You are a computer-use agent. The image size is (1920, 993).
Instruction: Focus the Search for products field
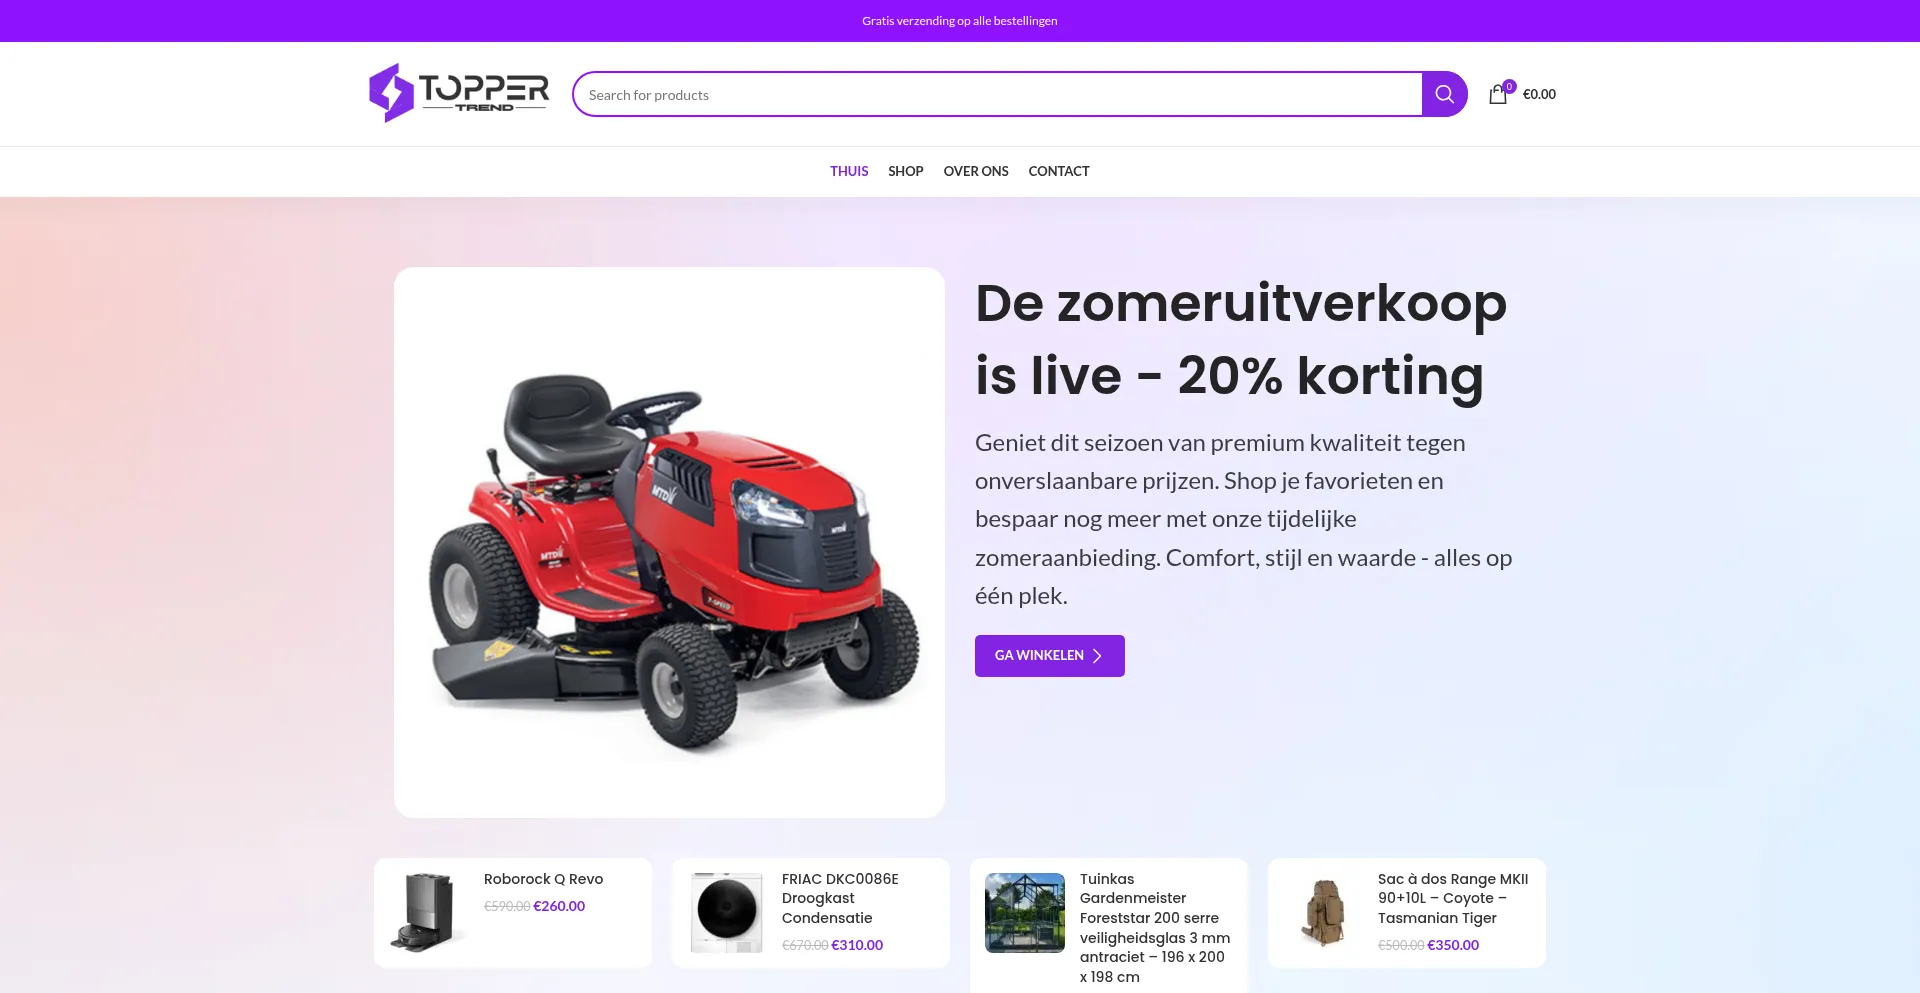coord(998,94)
